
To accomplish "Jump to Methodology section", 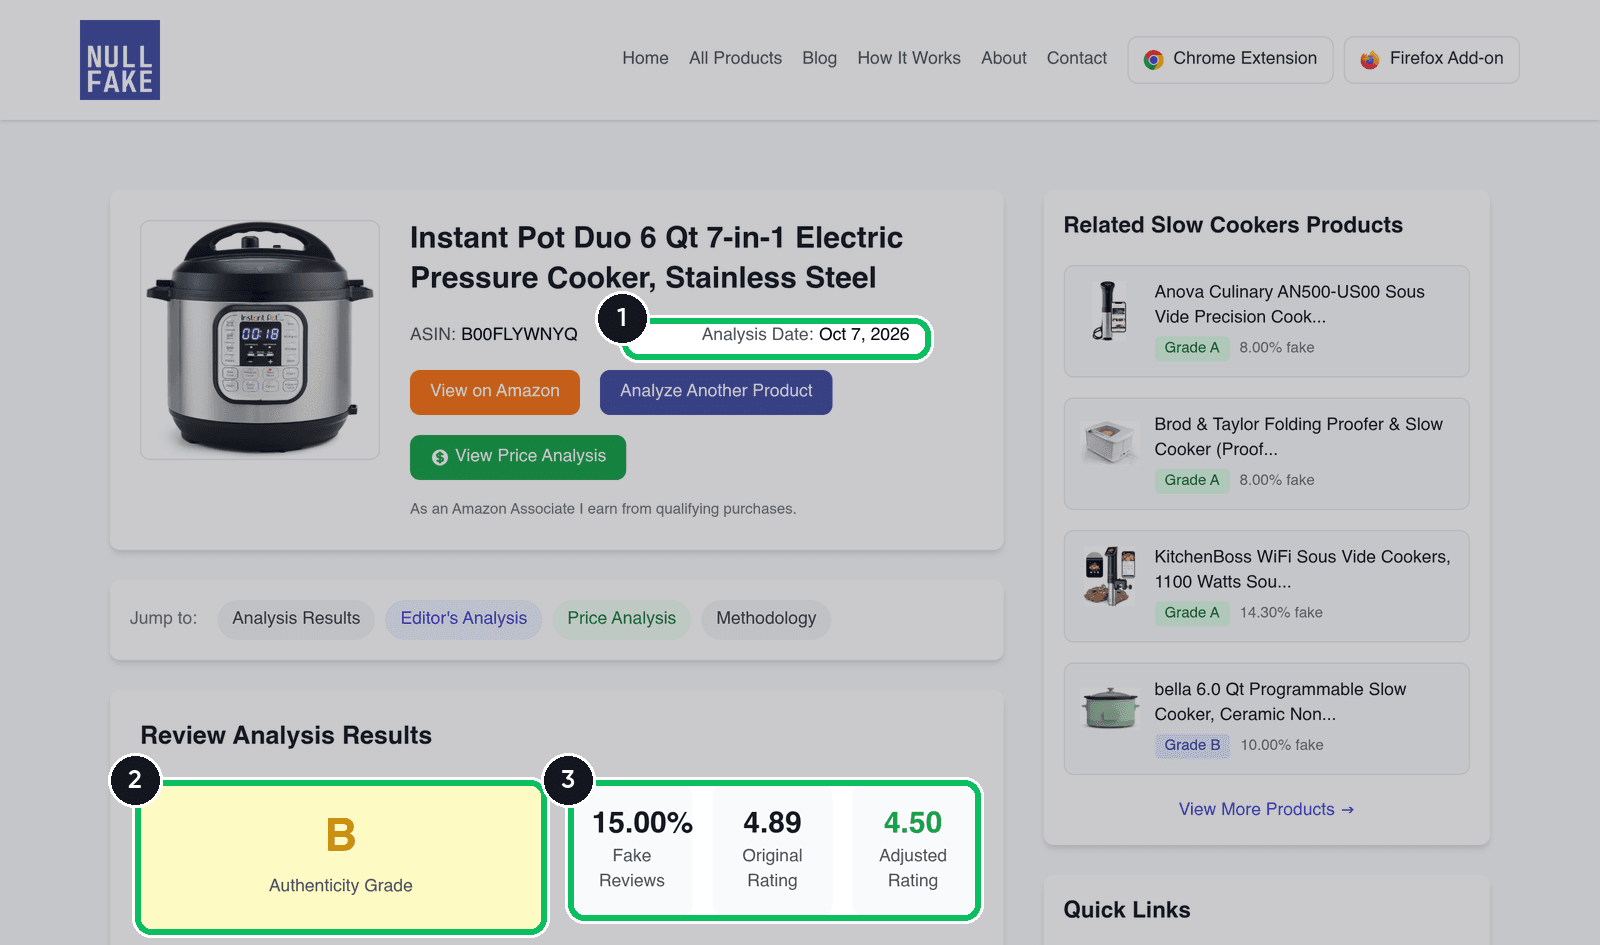I will coord(766,619).
